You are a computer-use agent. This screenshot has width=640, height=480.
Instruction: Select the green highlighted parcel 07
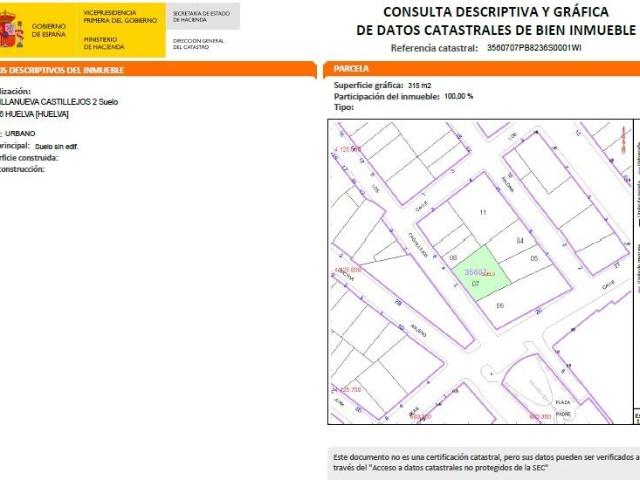point(481,273)
